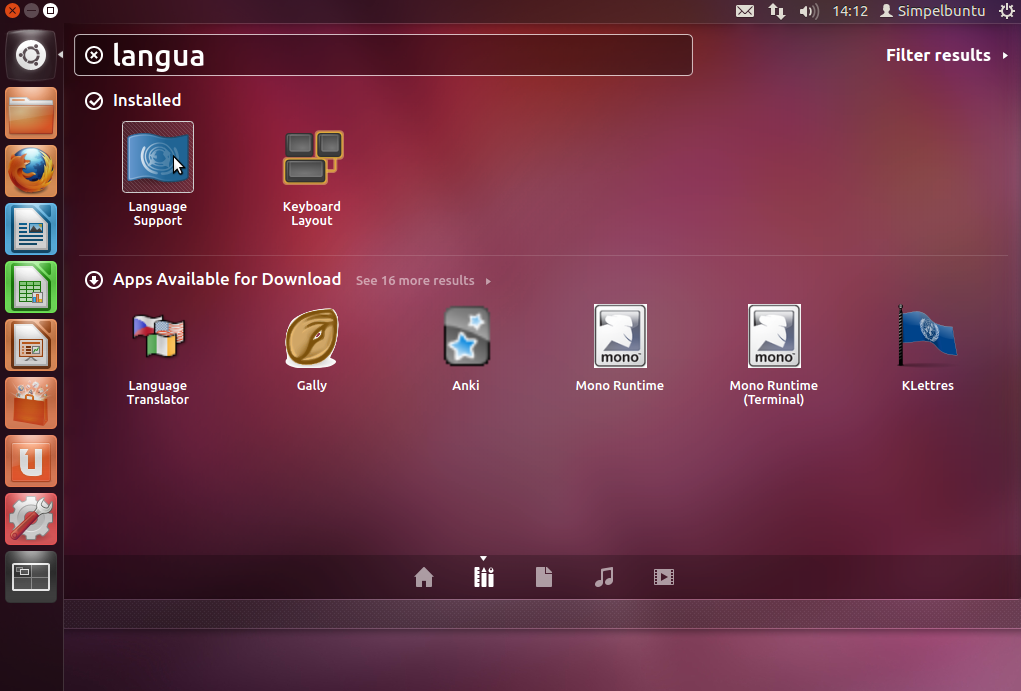Viewport: 1021px width, 691px height.
Task: Collapse the Installed results section
Action: (x=134, y=100)
